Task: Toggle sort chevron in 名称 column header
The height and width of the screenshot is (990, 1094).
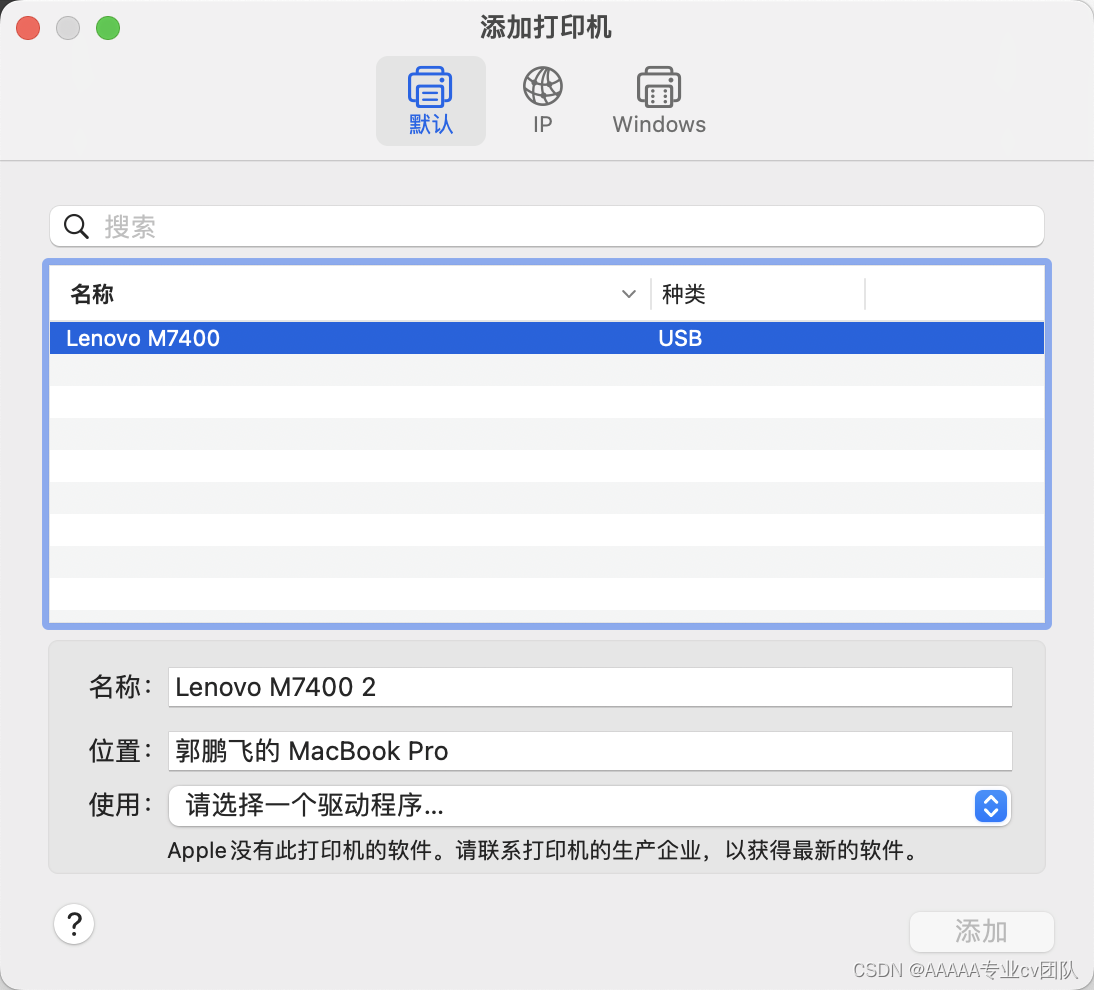Action: coord(629,294)
